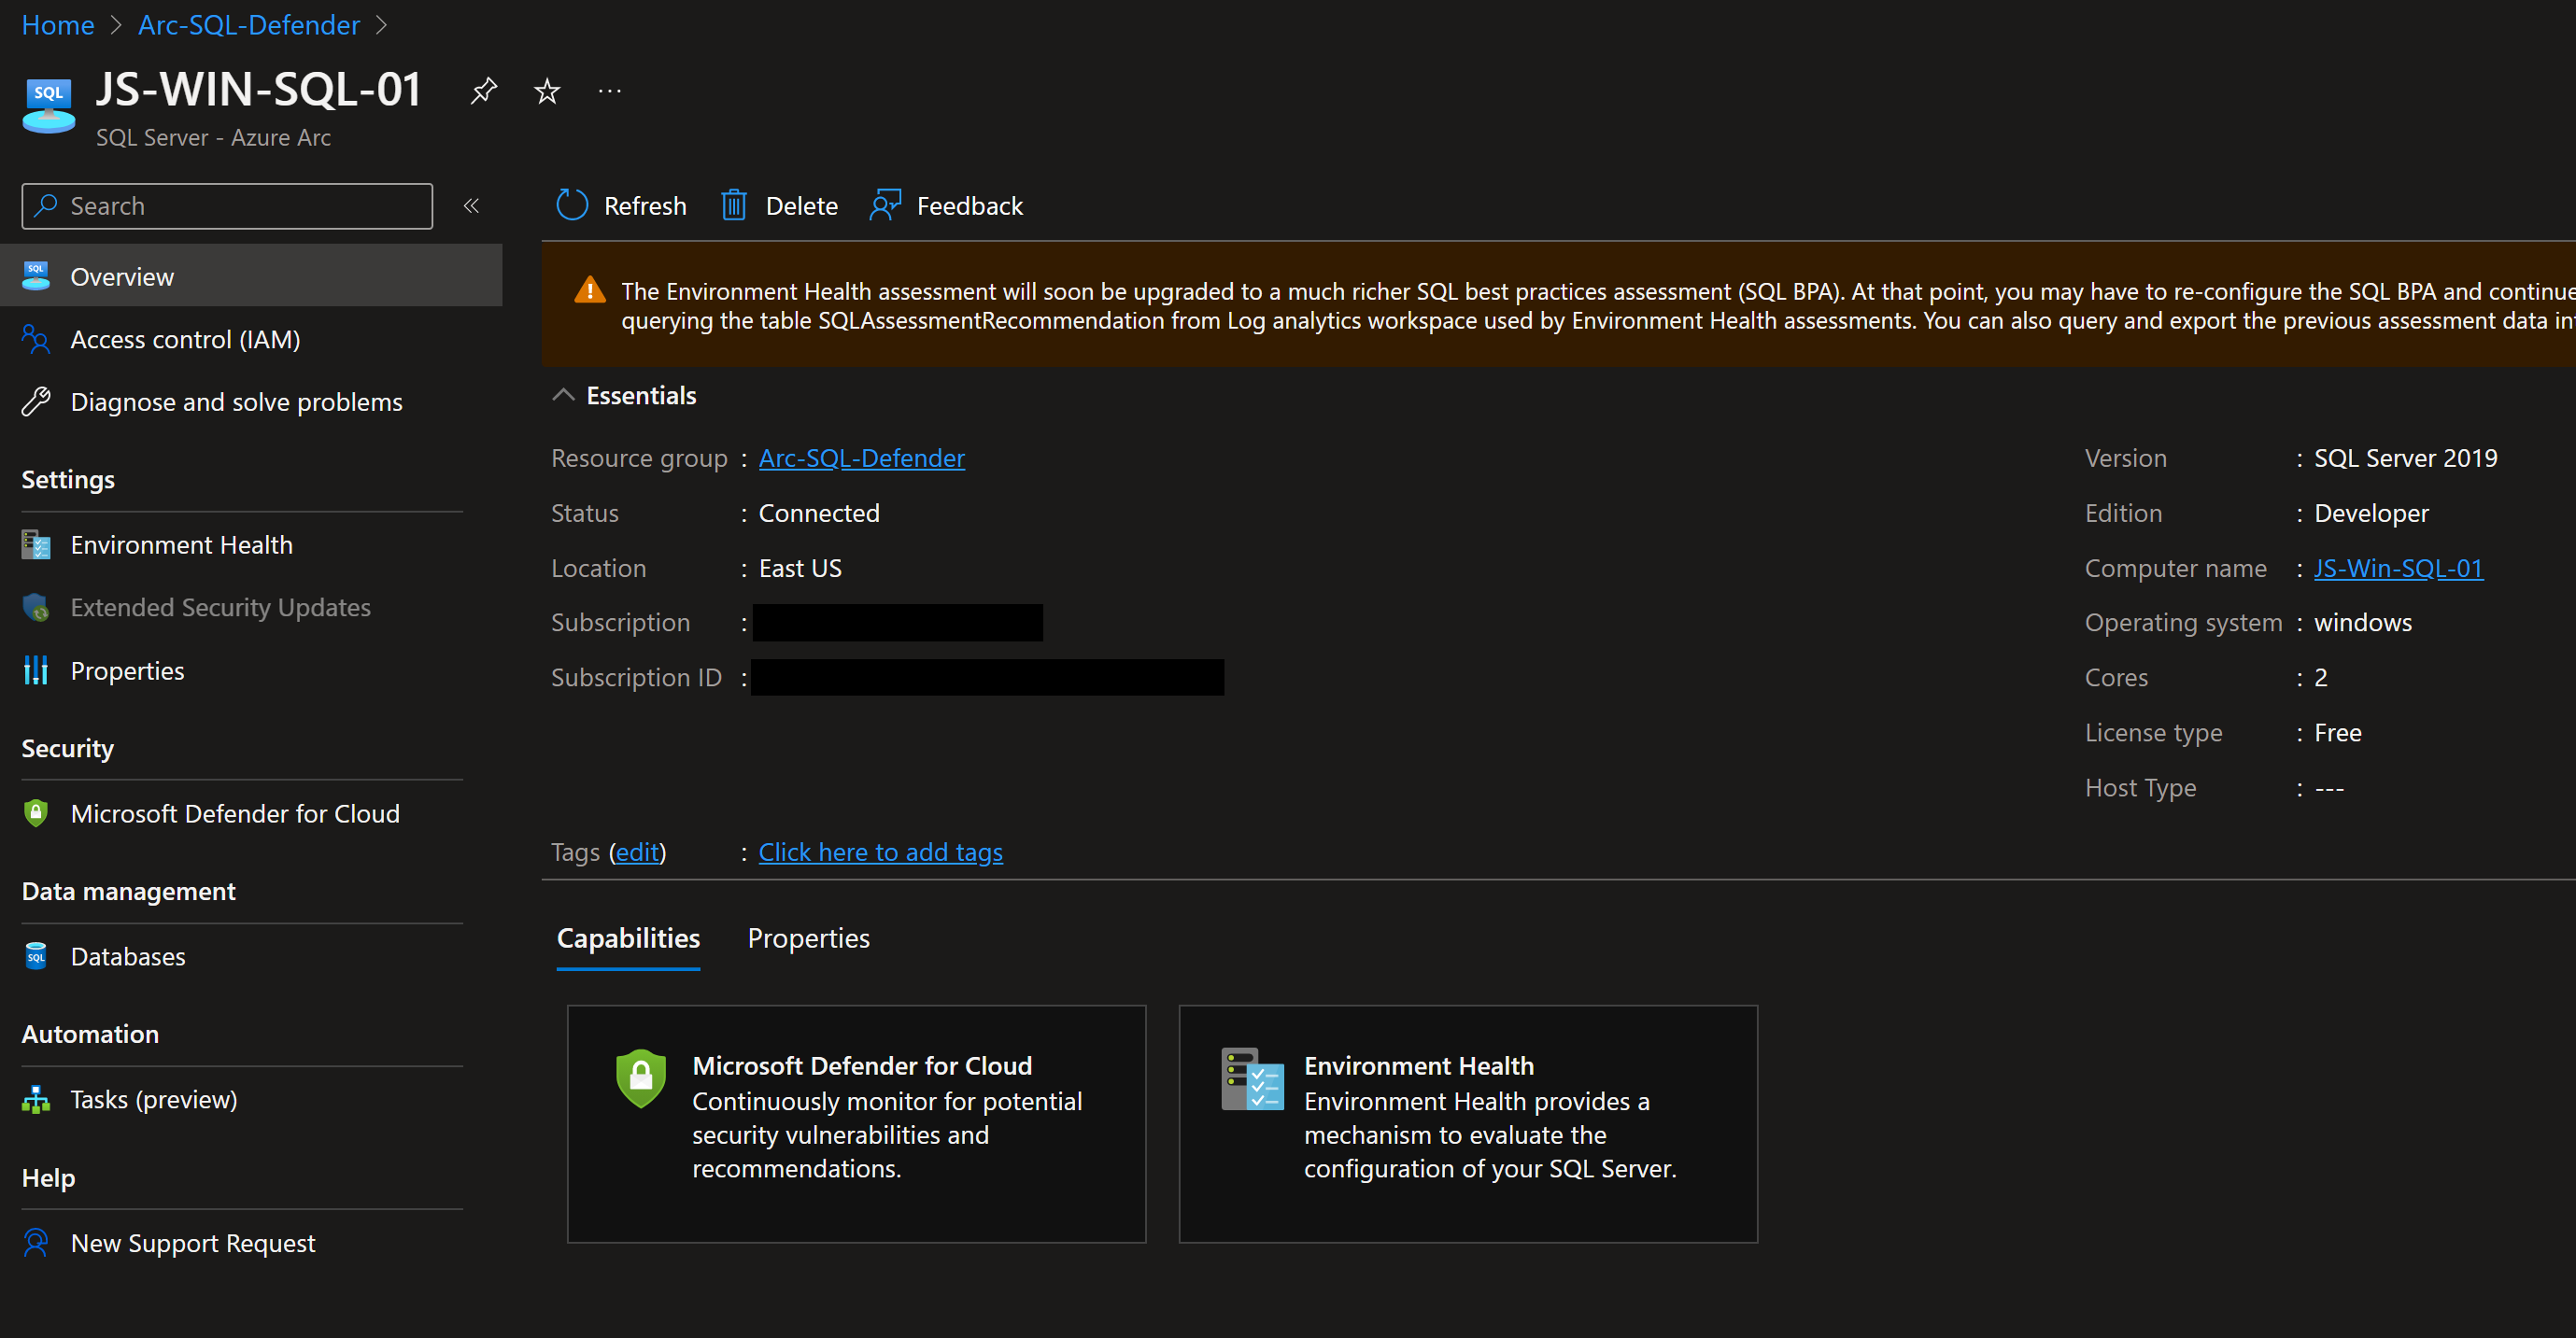Select the 'Connected' status value
The width and height of the screenshot is (2576, 1338).
[x=819, y=512]
